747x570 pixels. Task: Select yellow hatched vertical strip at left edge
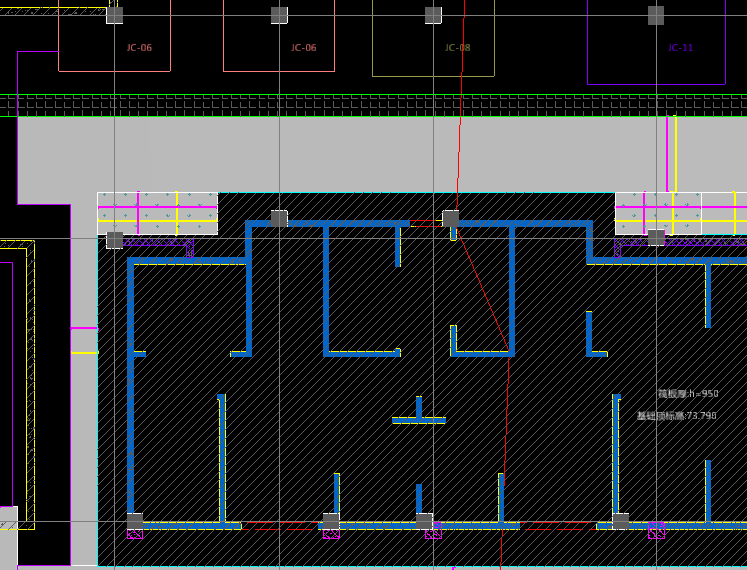coord(30,380)
